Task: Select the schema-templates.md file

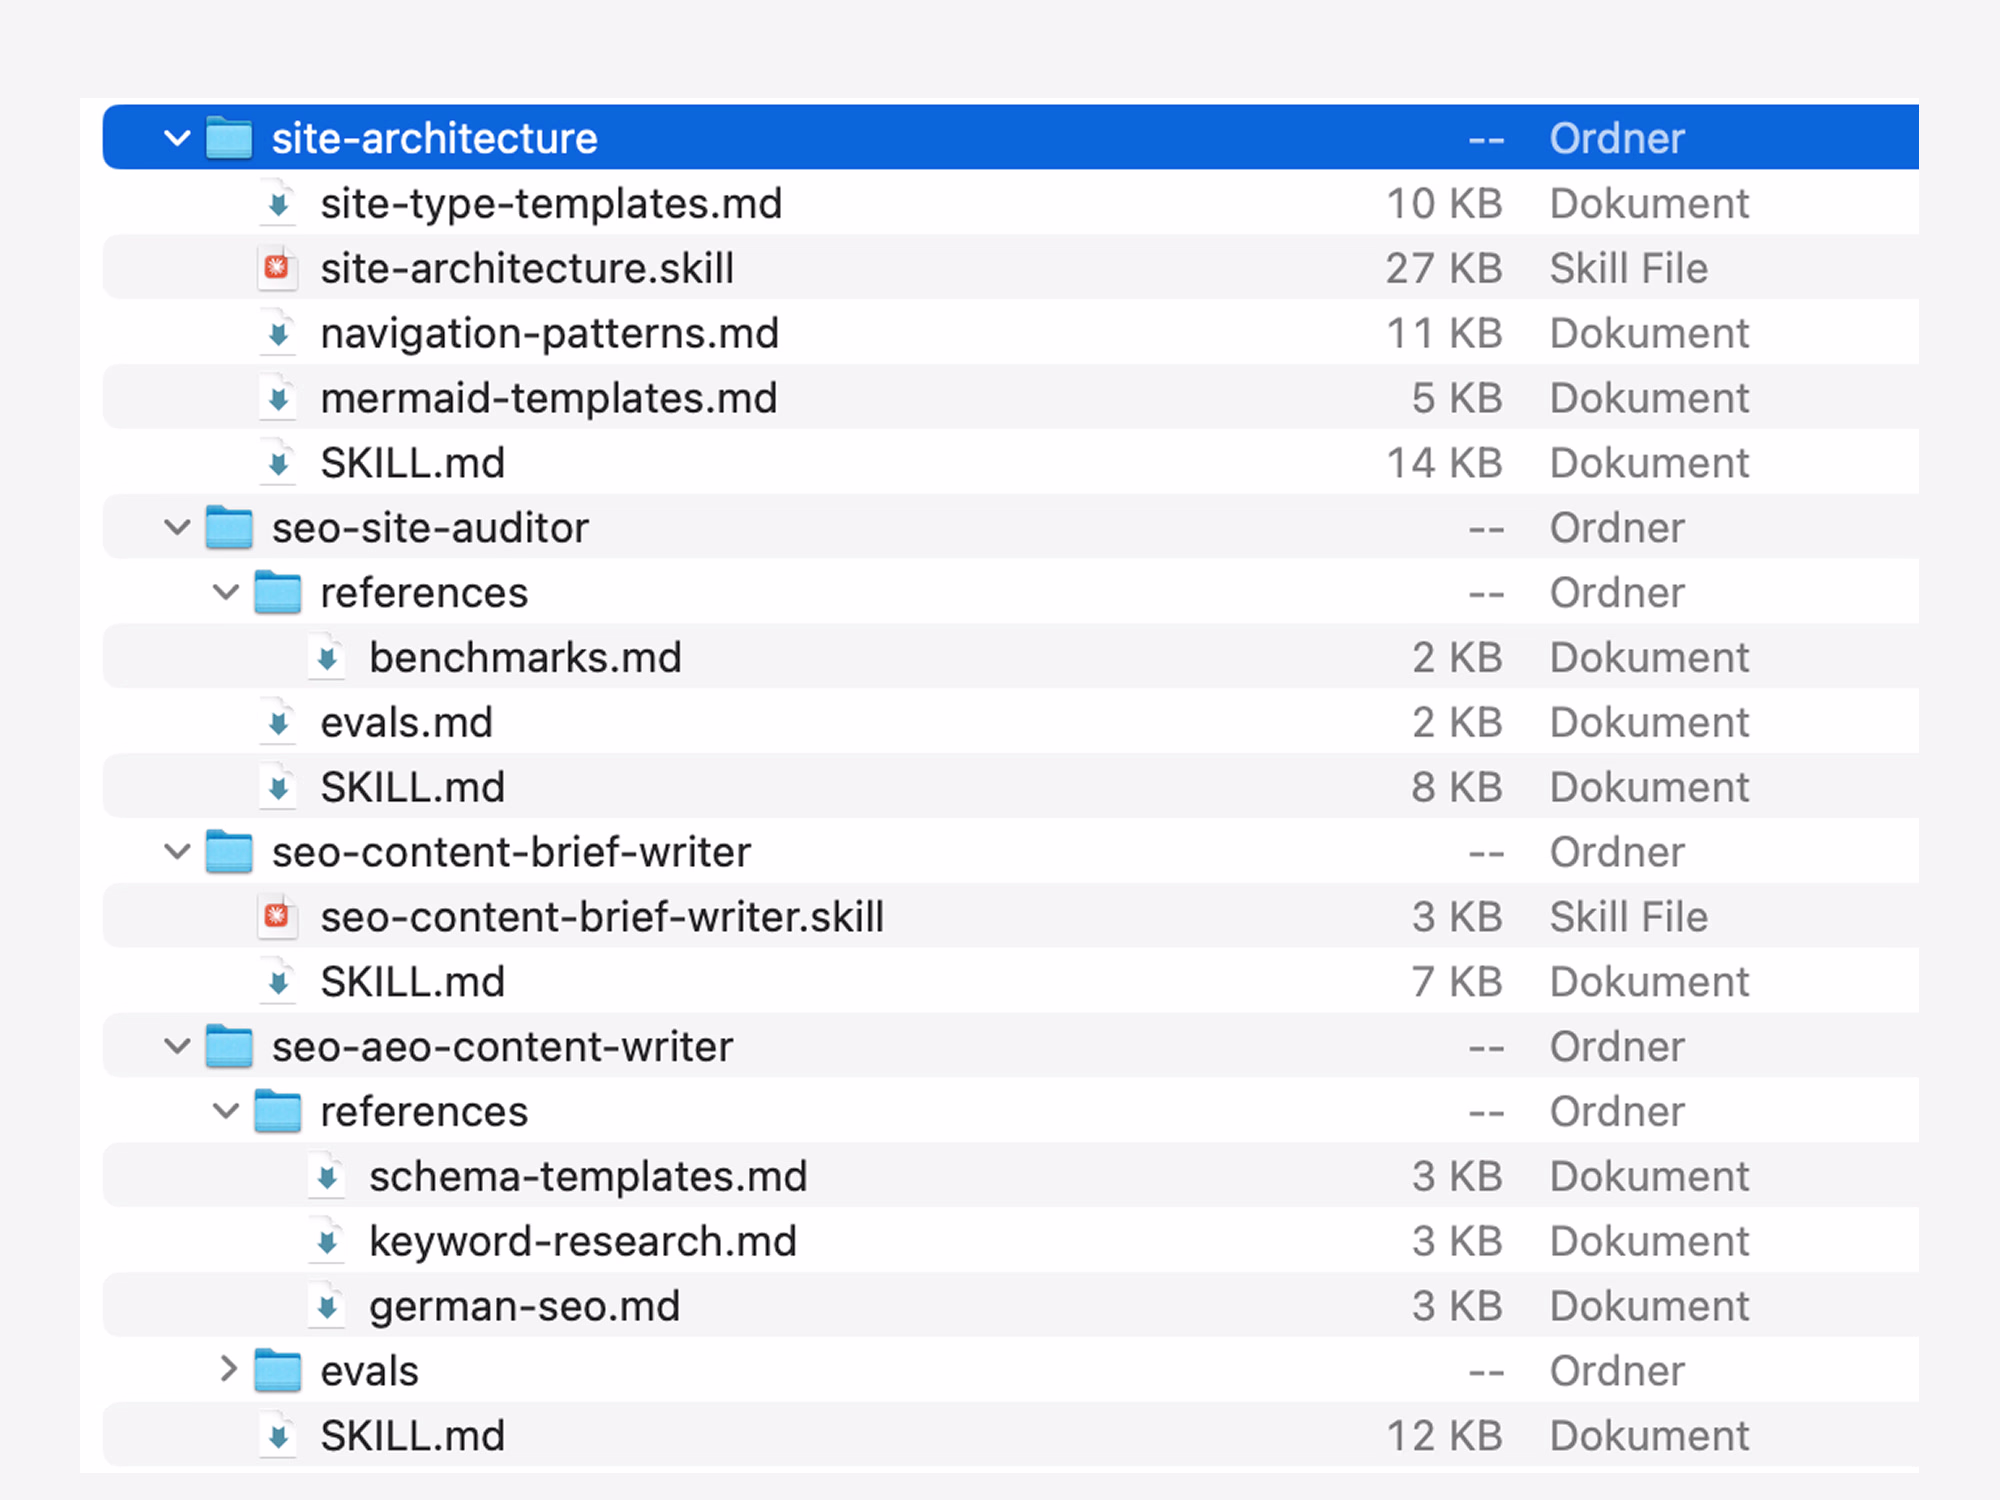Action: [587, 1176]
